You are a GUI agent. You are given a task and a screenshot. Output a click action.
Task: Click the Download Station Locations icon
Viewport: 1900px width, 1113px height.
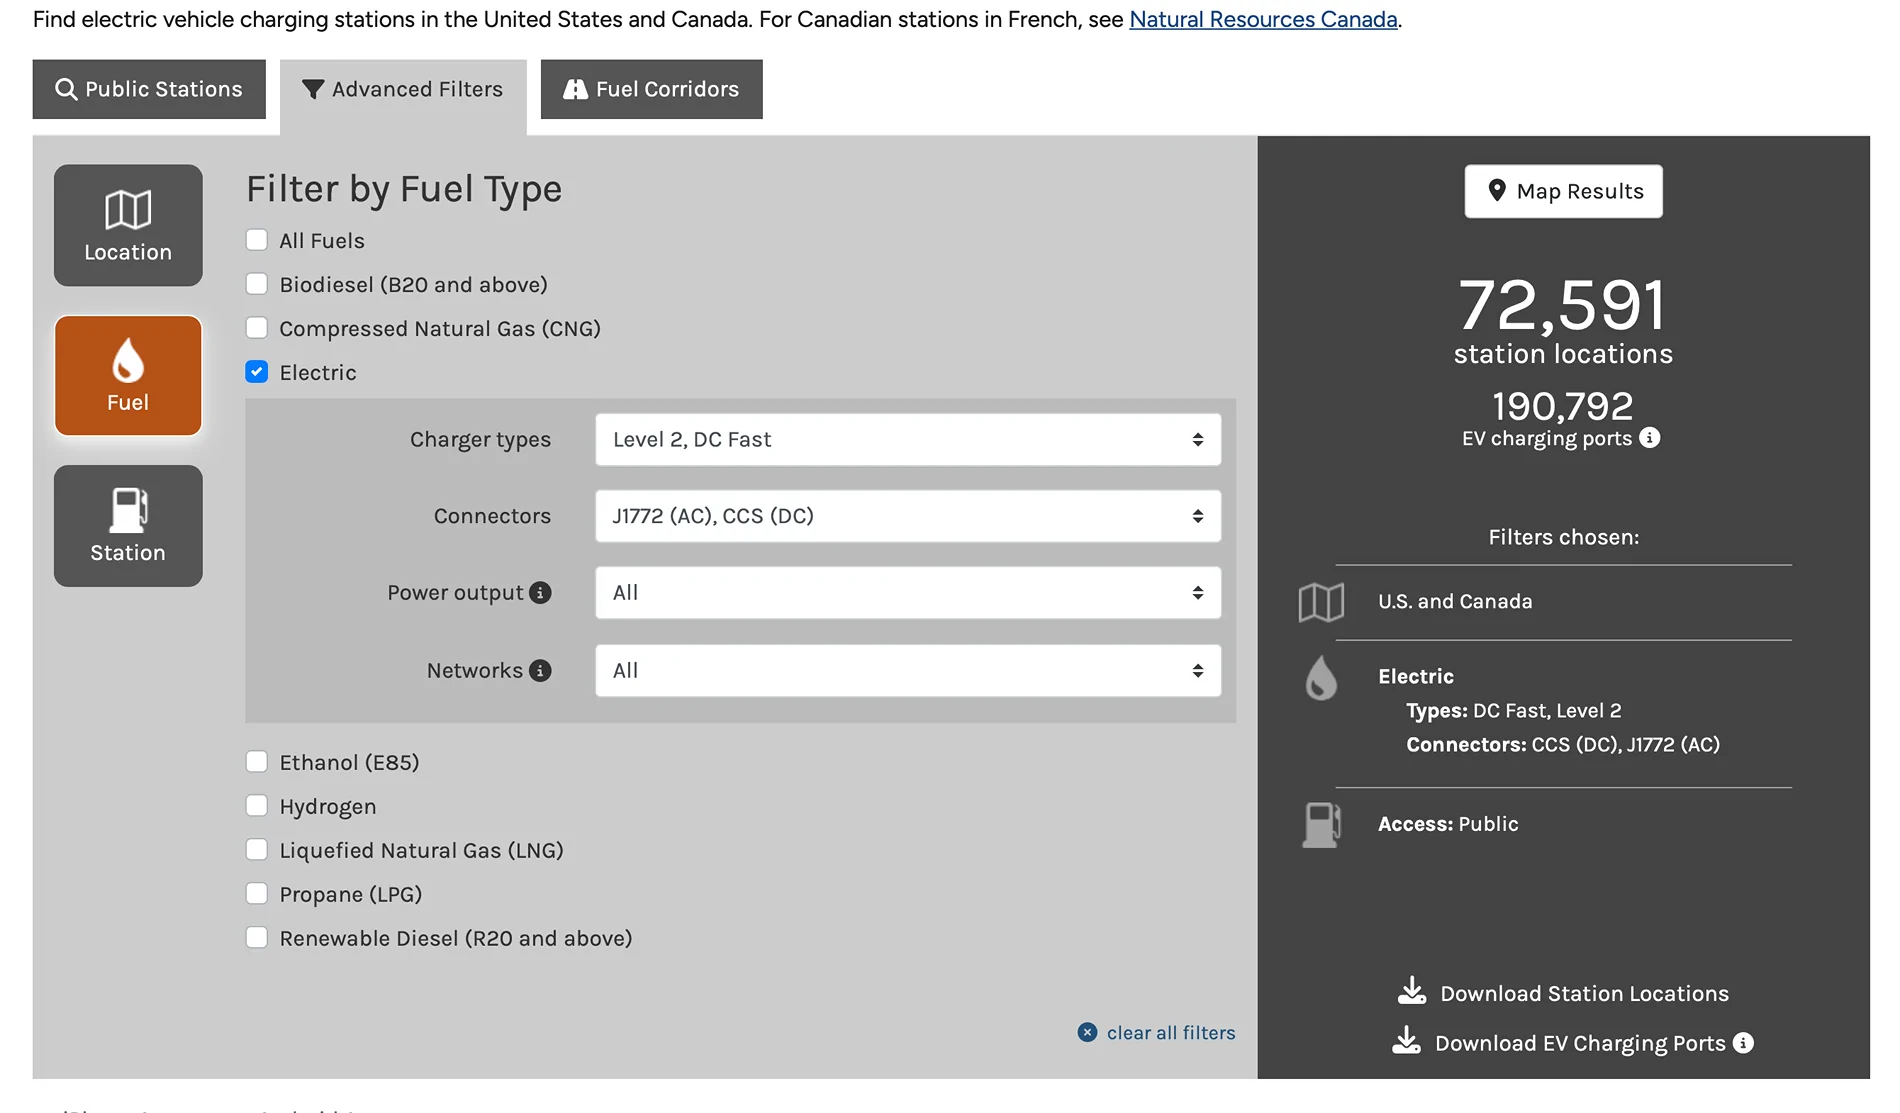click(1412, 991)
